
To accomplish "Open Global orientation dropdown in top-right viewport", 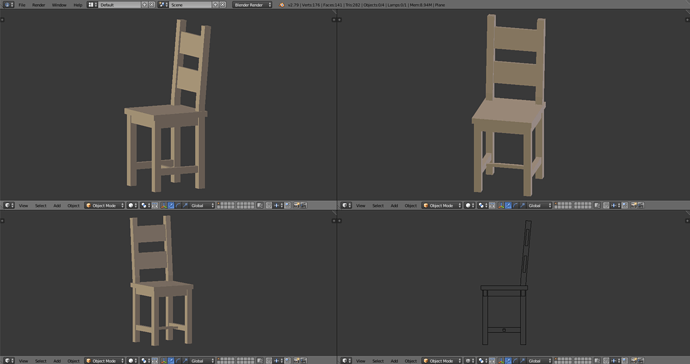I will point(540,205).
